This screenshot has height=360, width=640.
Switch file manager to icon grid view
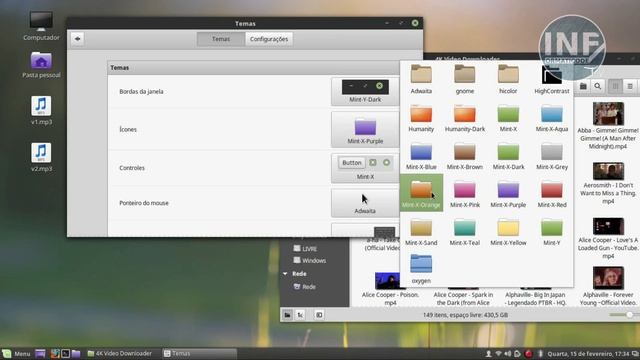(615, 86)
